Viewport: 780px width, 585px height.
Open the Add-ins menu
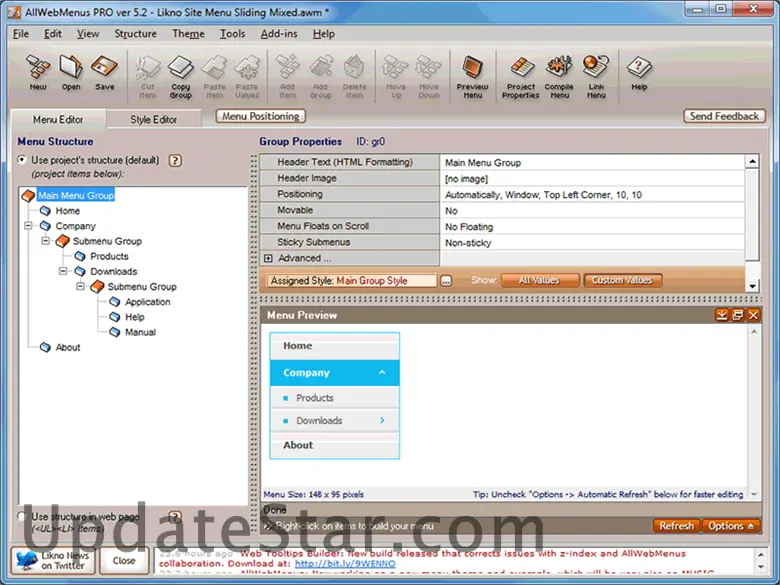[x=279, y=34]
